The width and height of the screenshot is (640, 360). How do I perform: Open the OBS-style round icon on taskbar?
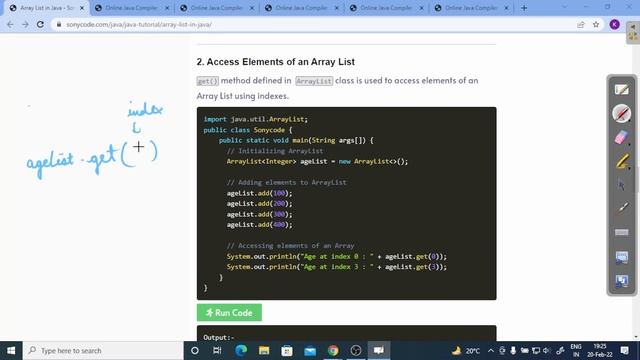pos(356,351)
